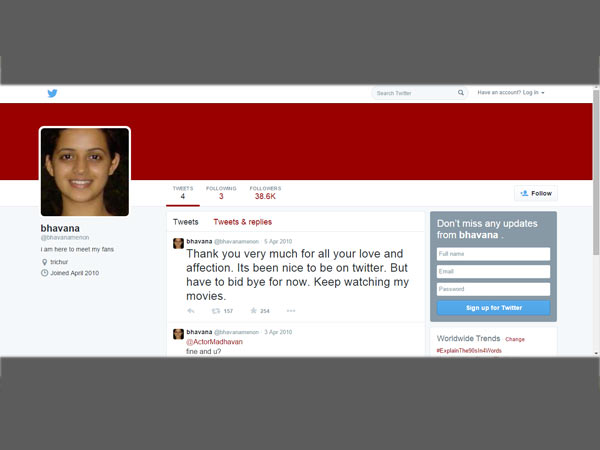Select the Tweets count tab

(x=183, y=192)
